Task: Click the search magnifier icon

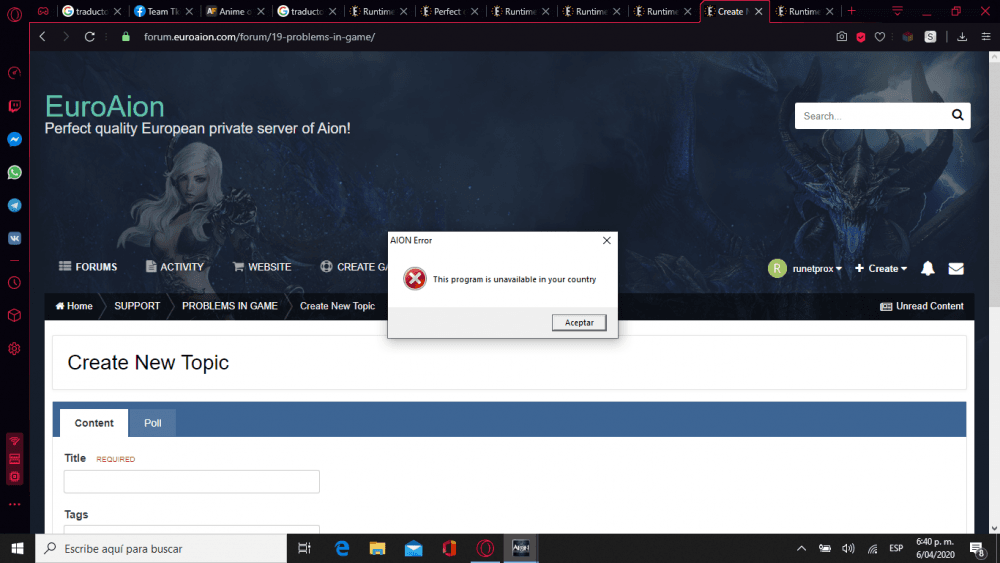Action: pos(957,116)
